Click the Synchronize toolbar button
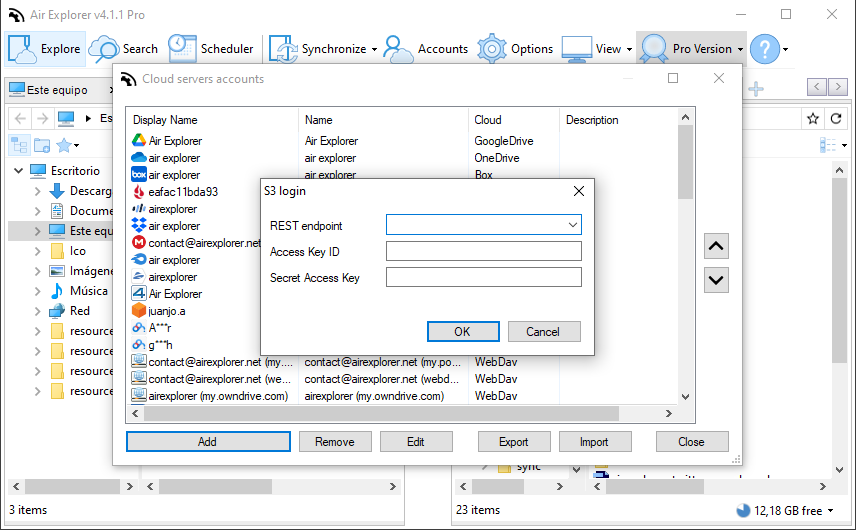 [317, 49]
